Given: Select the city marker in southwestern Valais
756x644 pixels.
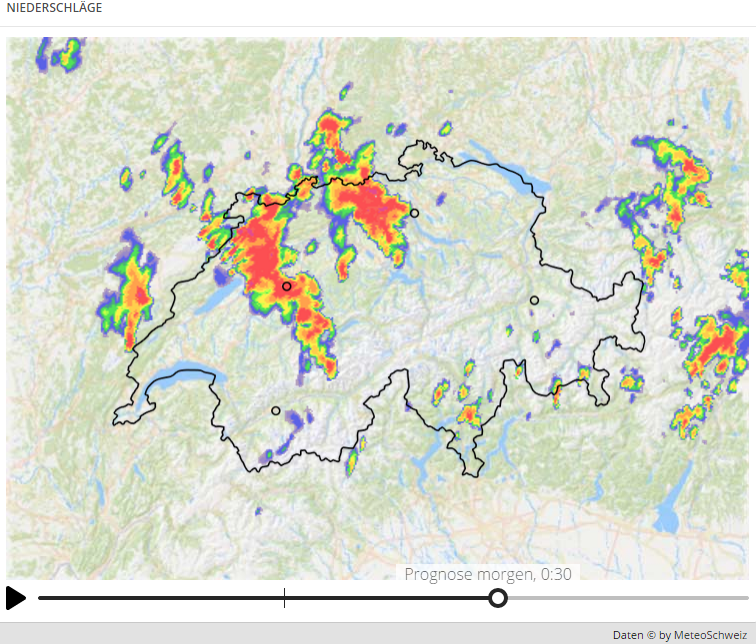Looking at the screenshot, I should pos(276,411).
